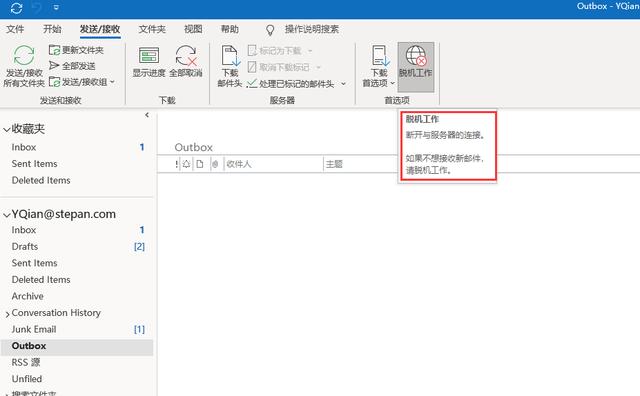Open the Archive folder
Viewport: 640px width, 396px height.
coord(76,296)
